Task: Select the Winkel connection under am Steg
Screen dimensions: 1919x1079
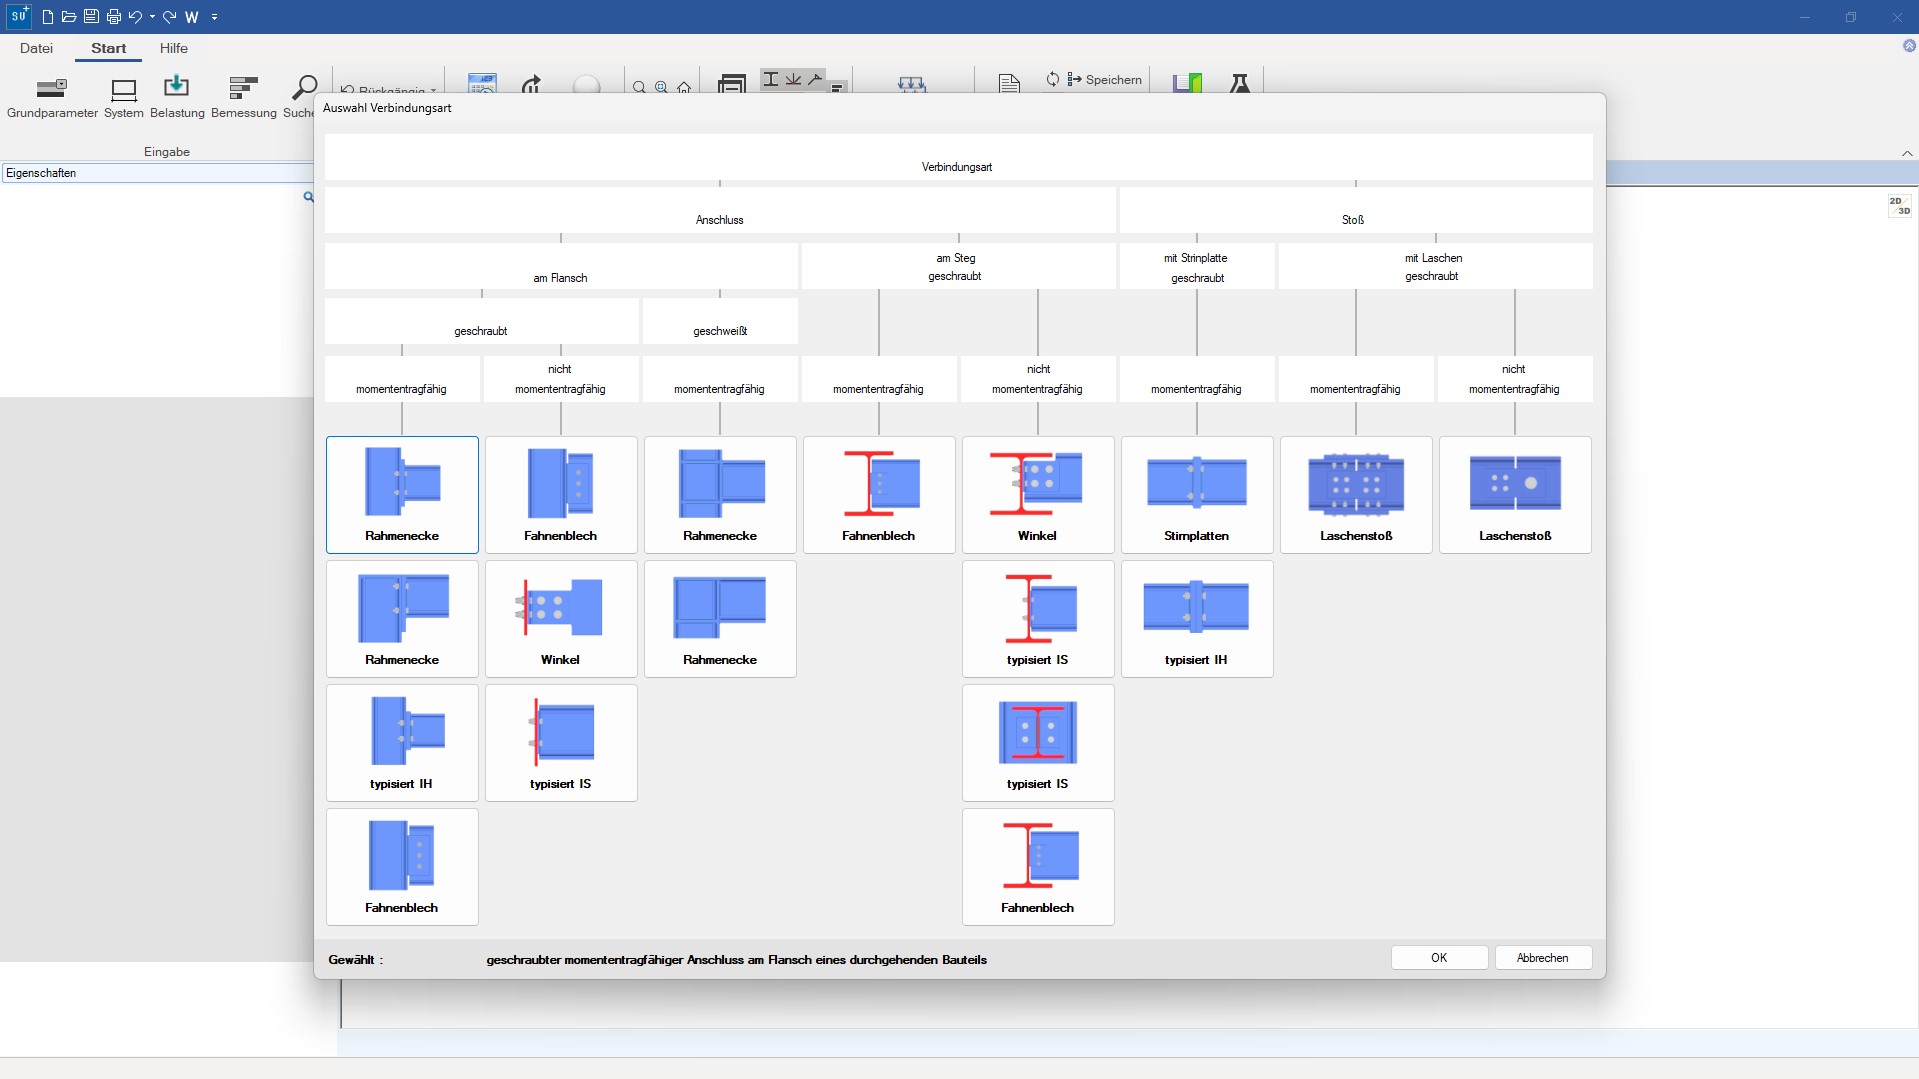Action: tap(1037, 494)
